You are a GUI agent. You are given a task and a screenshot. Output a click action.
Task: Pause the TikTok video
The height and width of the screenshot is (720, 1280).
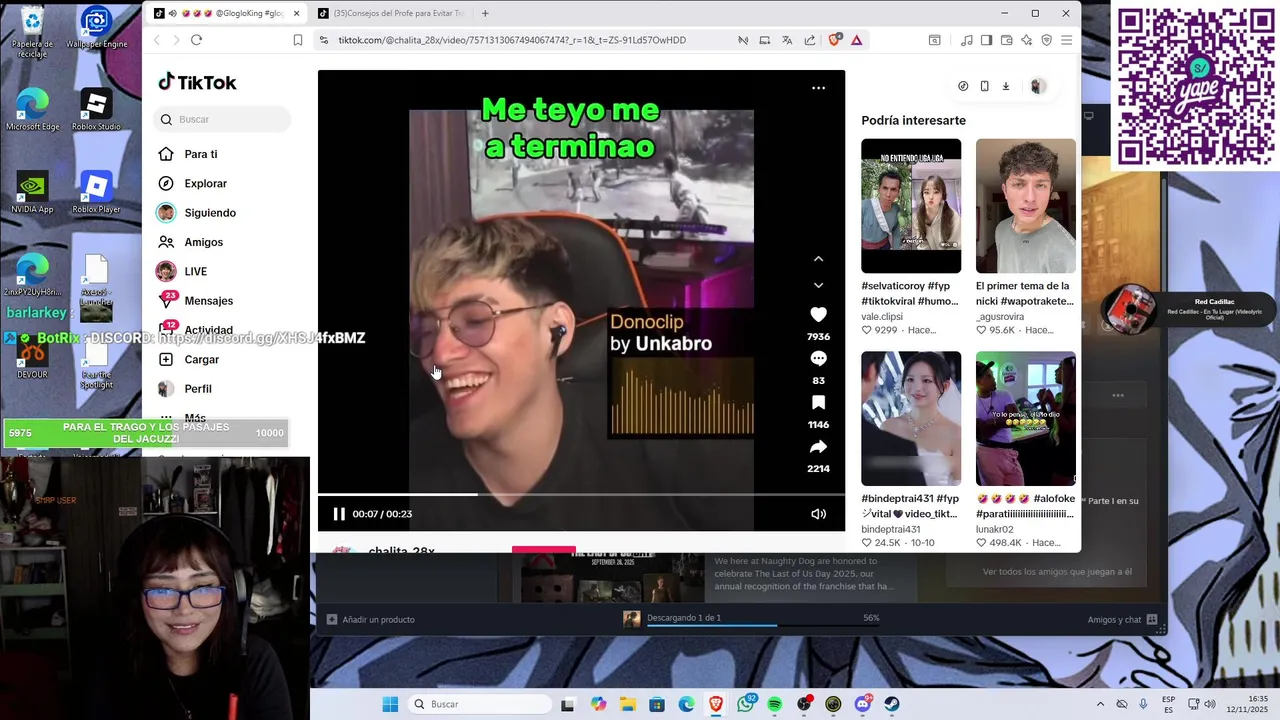(339, 514)
